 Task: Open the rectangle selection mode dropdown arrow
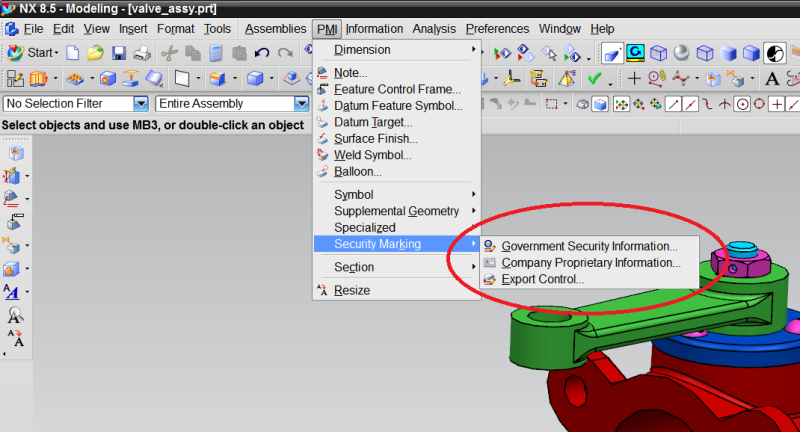[565, 104]
